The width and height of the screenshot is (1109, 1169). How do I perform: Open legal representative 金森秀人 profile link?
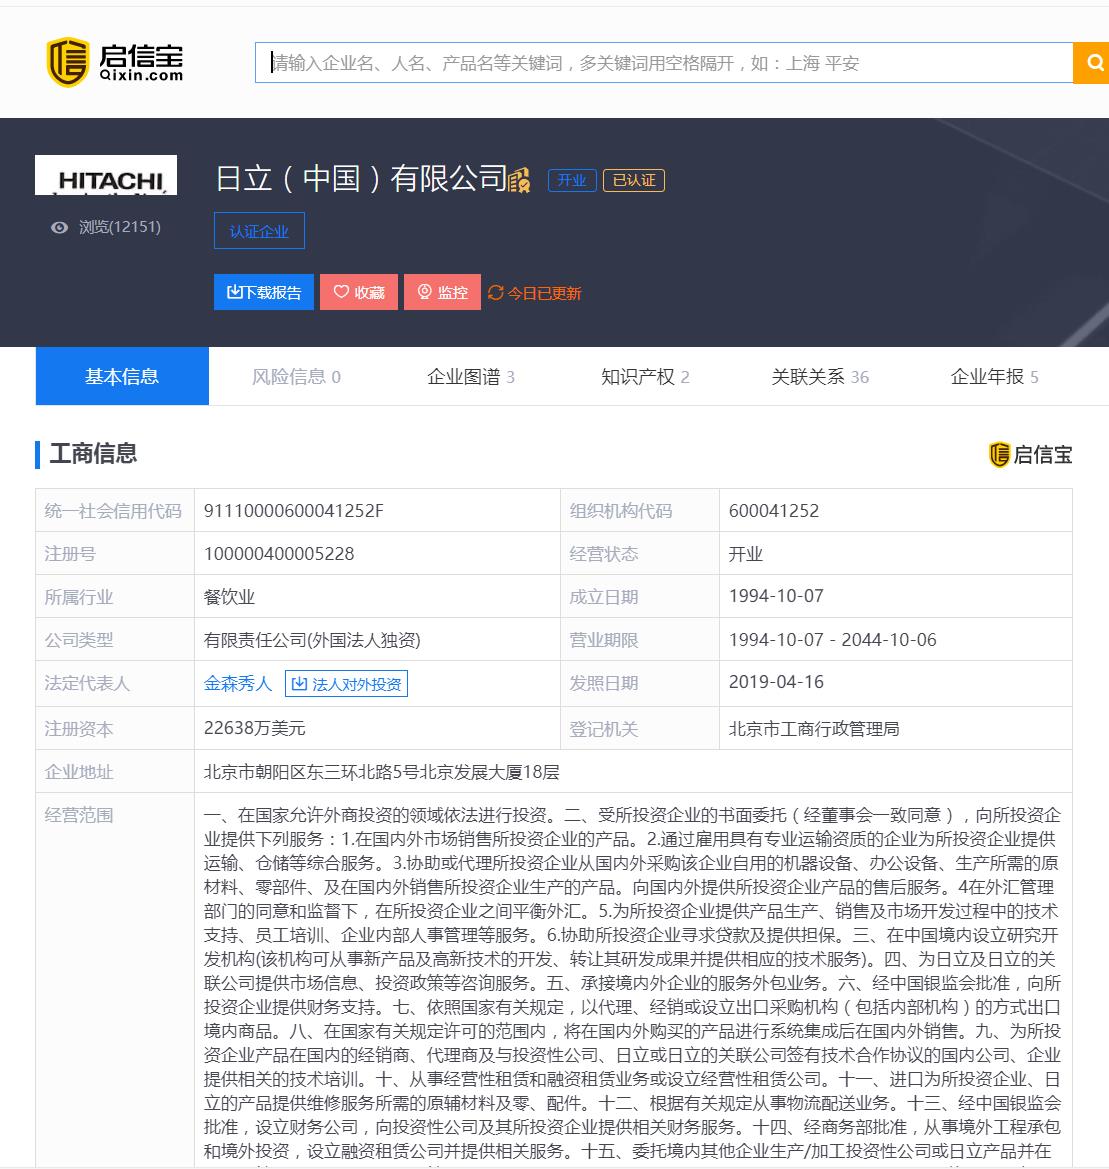click(x=236, y=683)
